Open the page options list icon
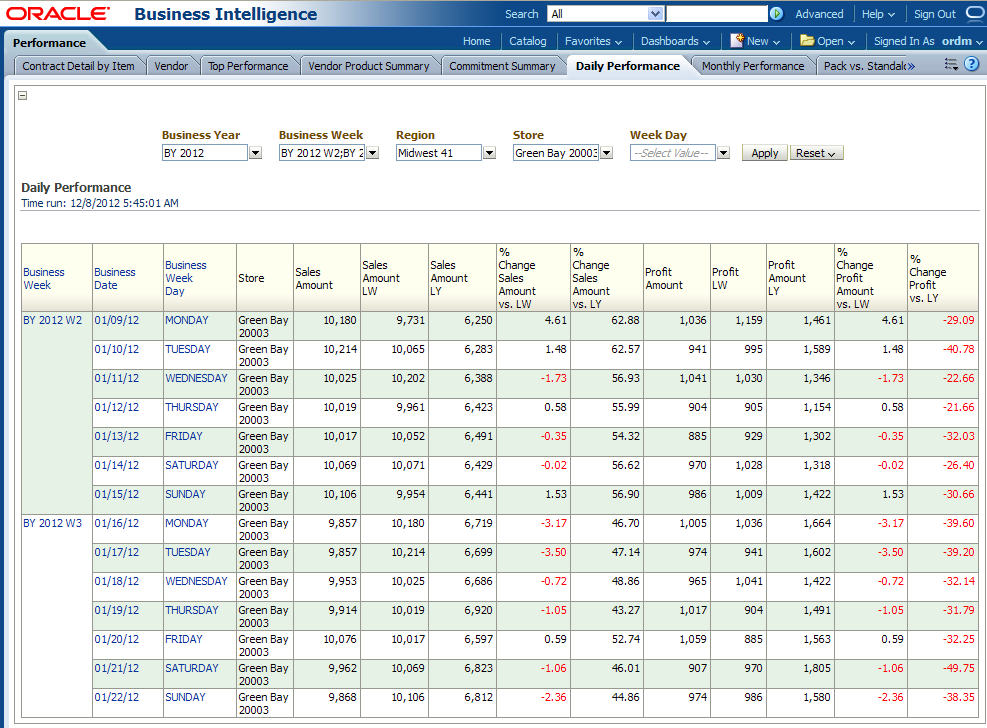Image resolution: width=987 pixels, height=728 pixels. pyautogui.click(x=951, y=64)
